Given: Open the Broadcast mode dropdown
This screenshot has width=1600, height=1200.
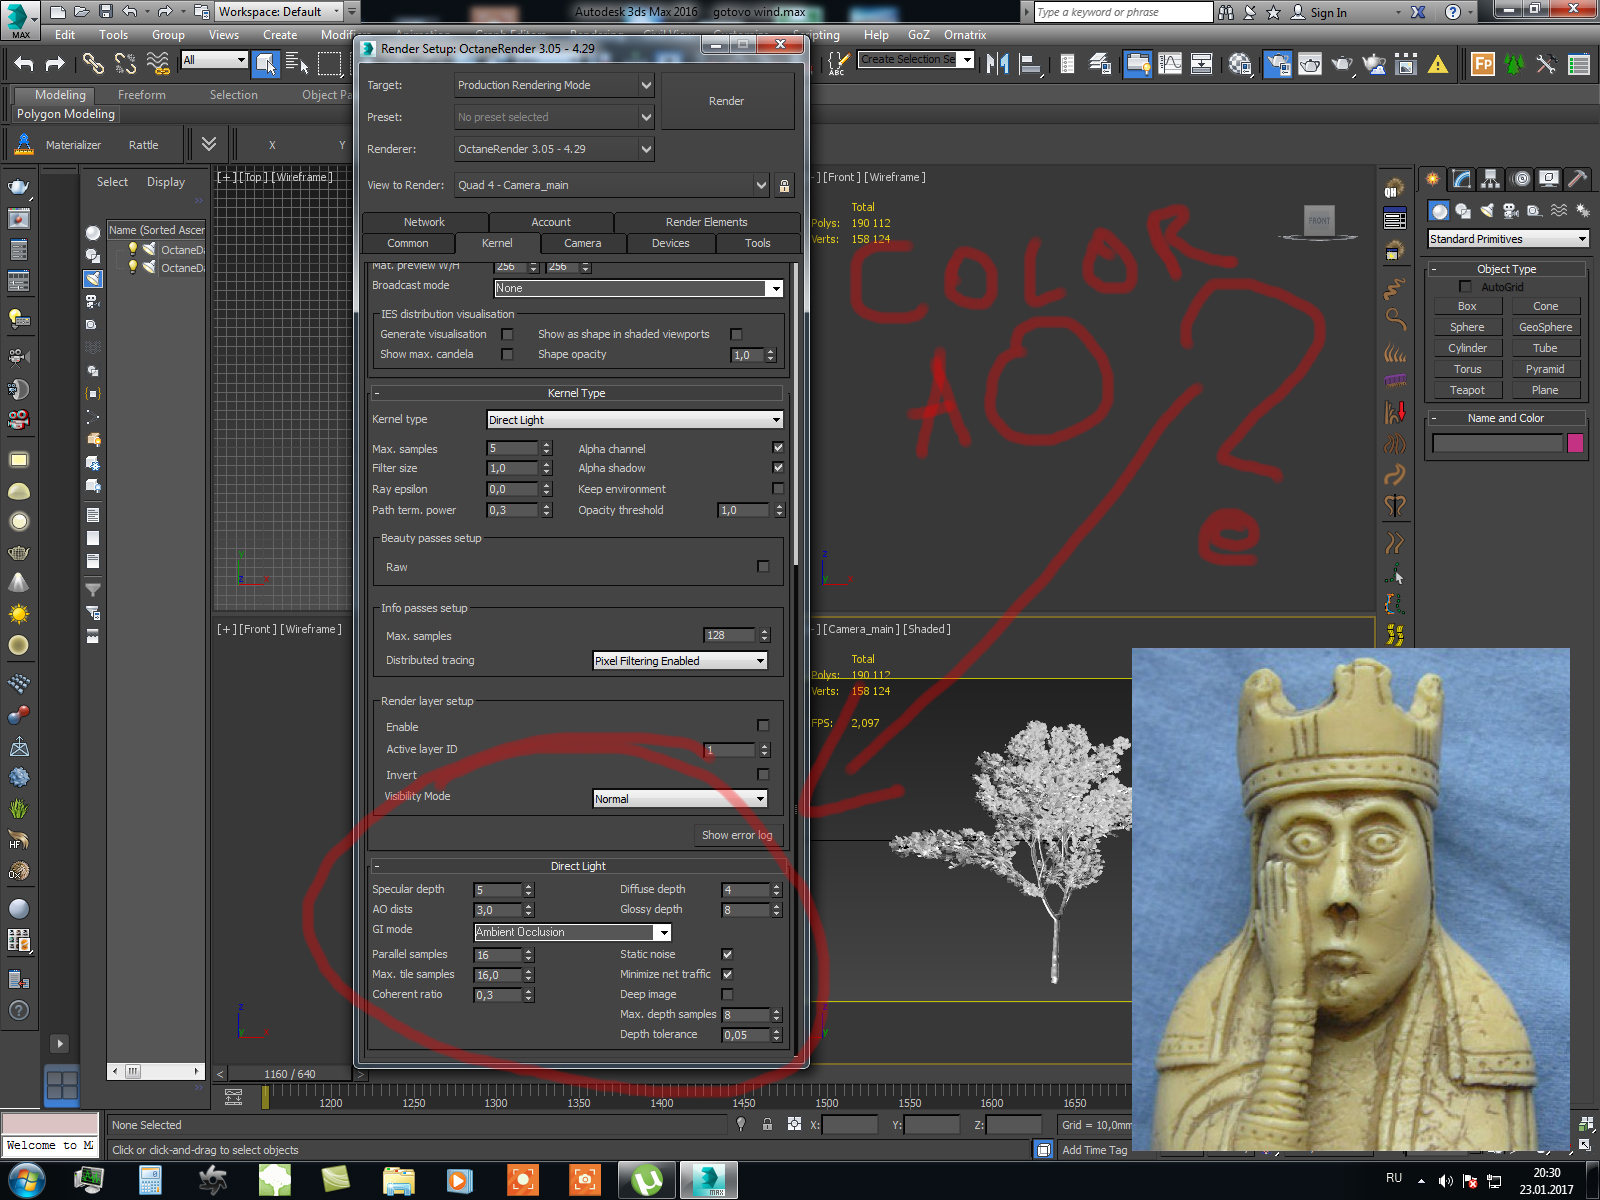Looking at the screenshot, I should click(x=638, y=288).
